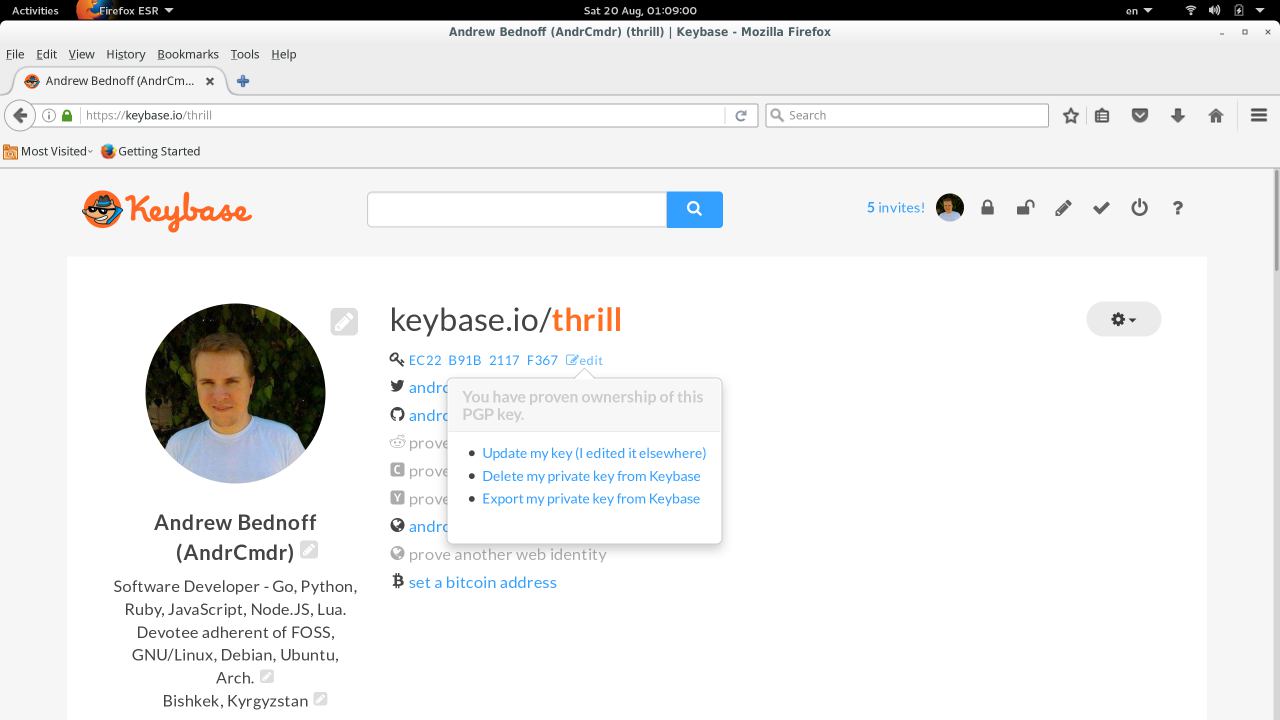This screenshot has height=720, width=1280.
Task: Edit bio via pencil icon after Arch.
Action: click(x=267, y=676)
